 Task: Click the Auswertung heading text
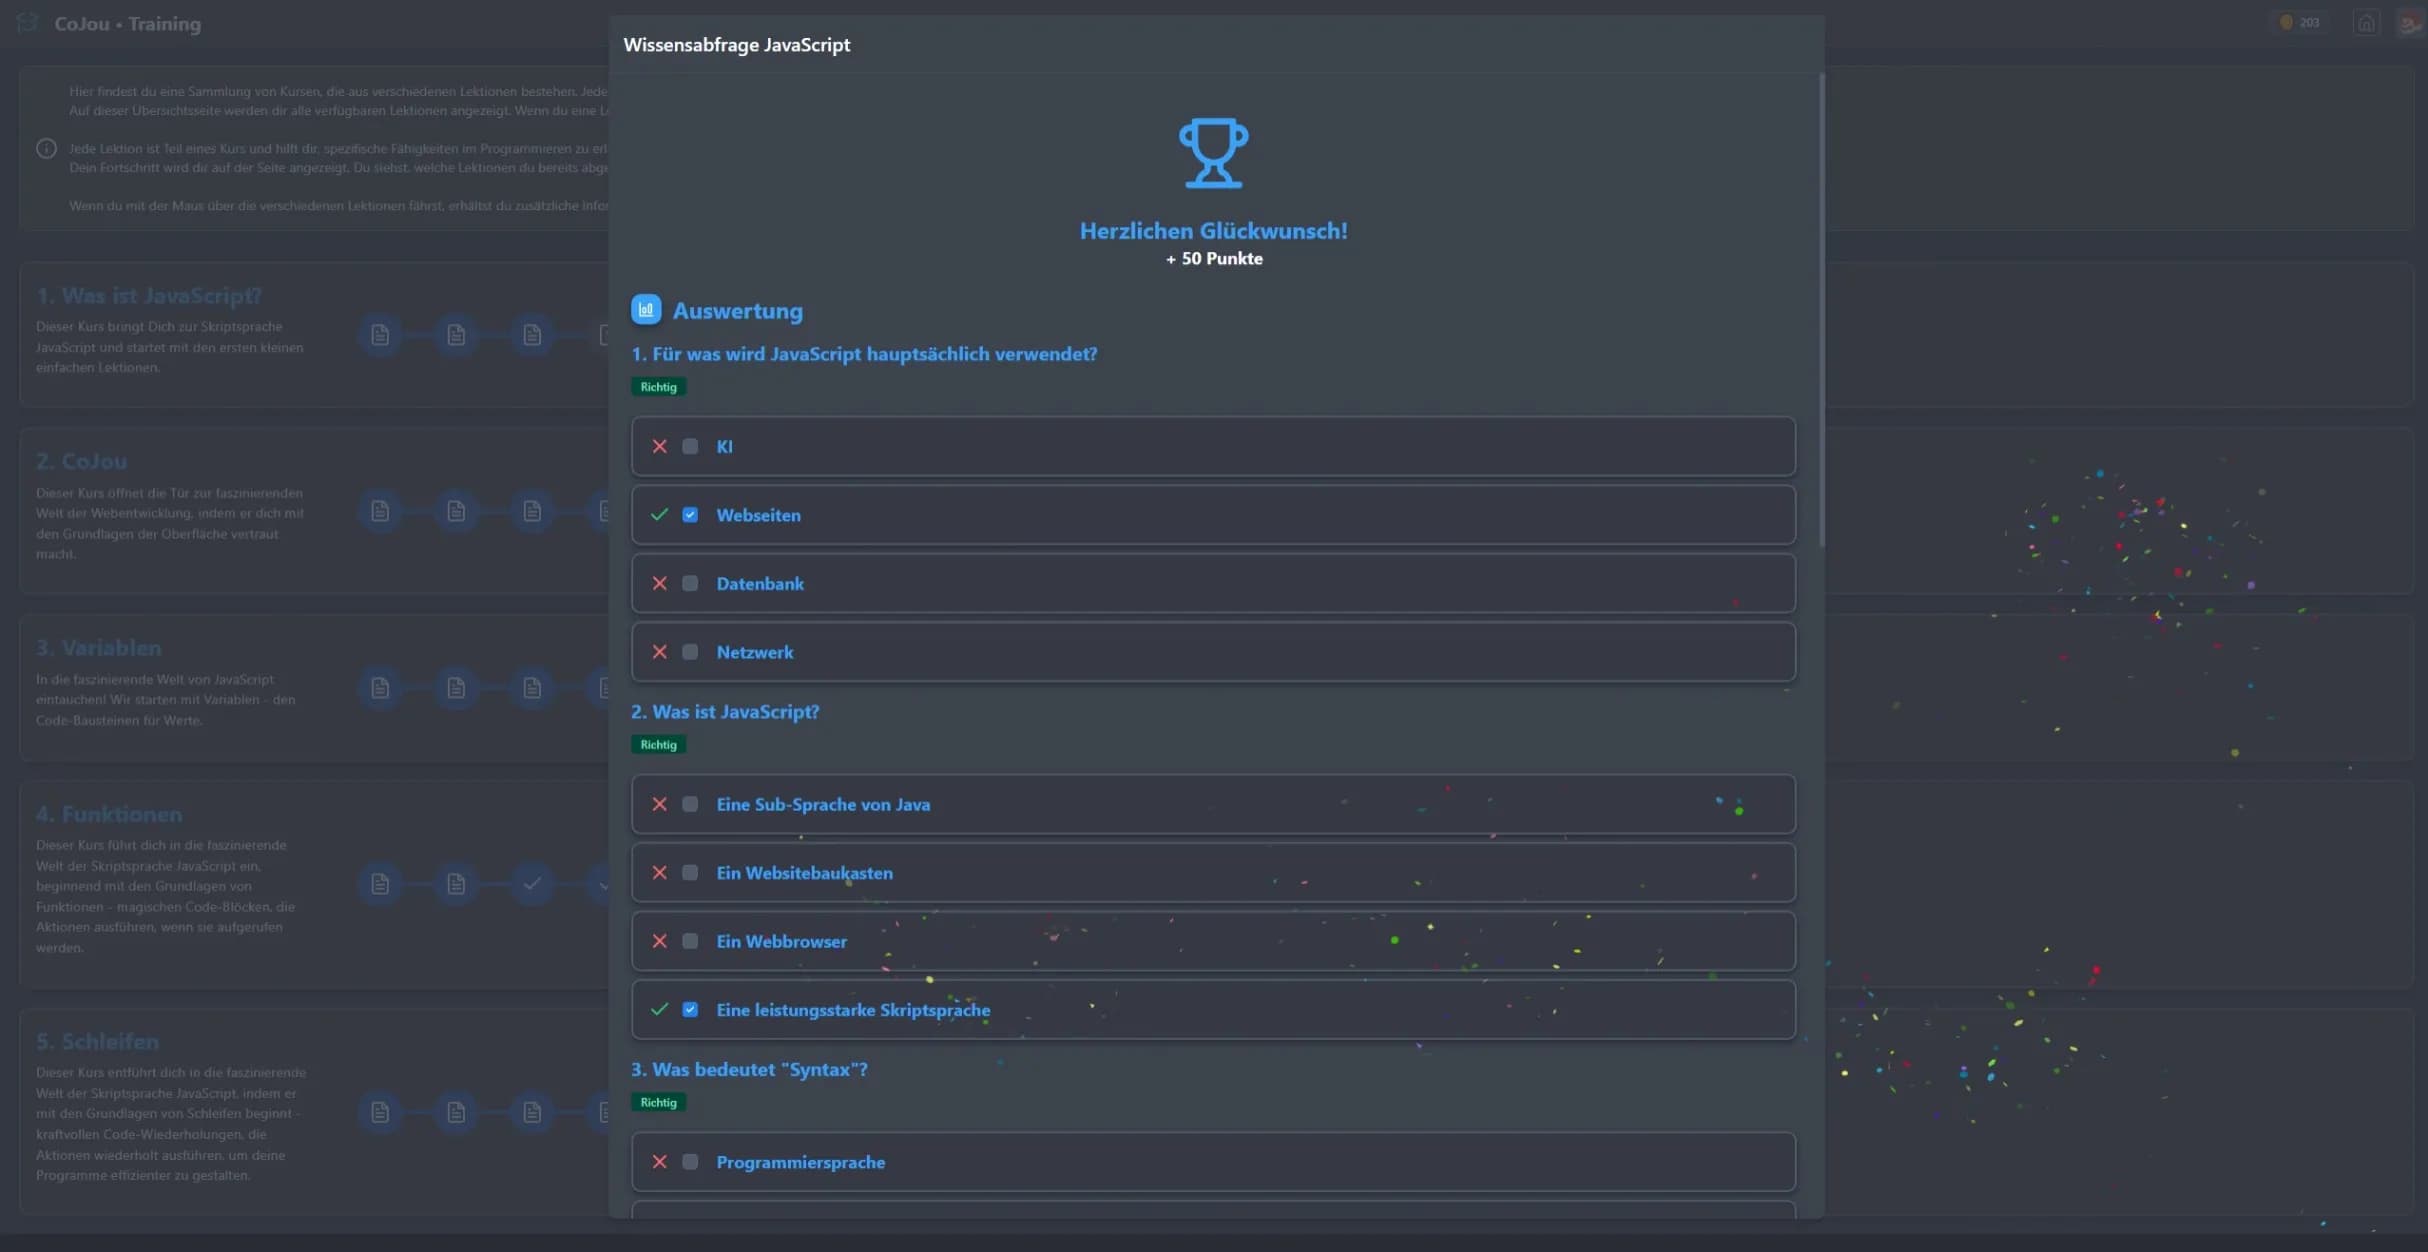(x=738, y=311)
